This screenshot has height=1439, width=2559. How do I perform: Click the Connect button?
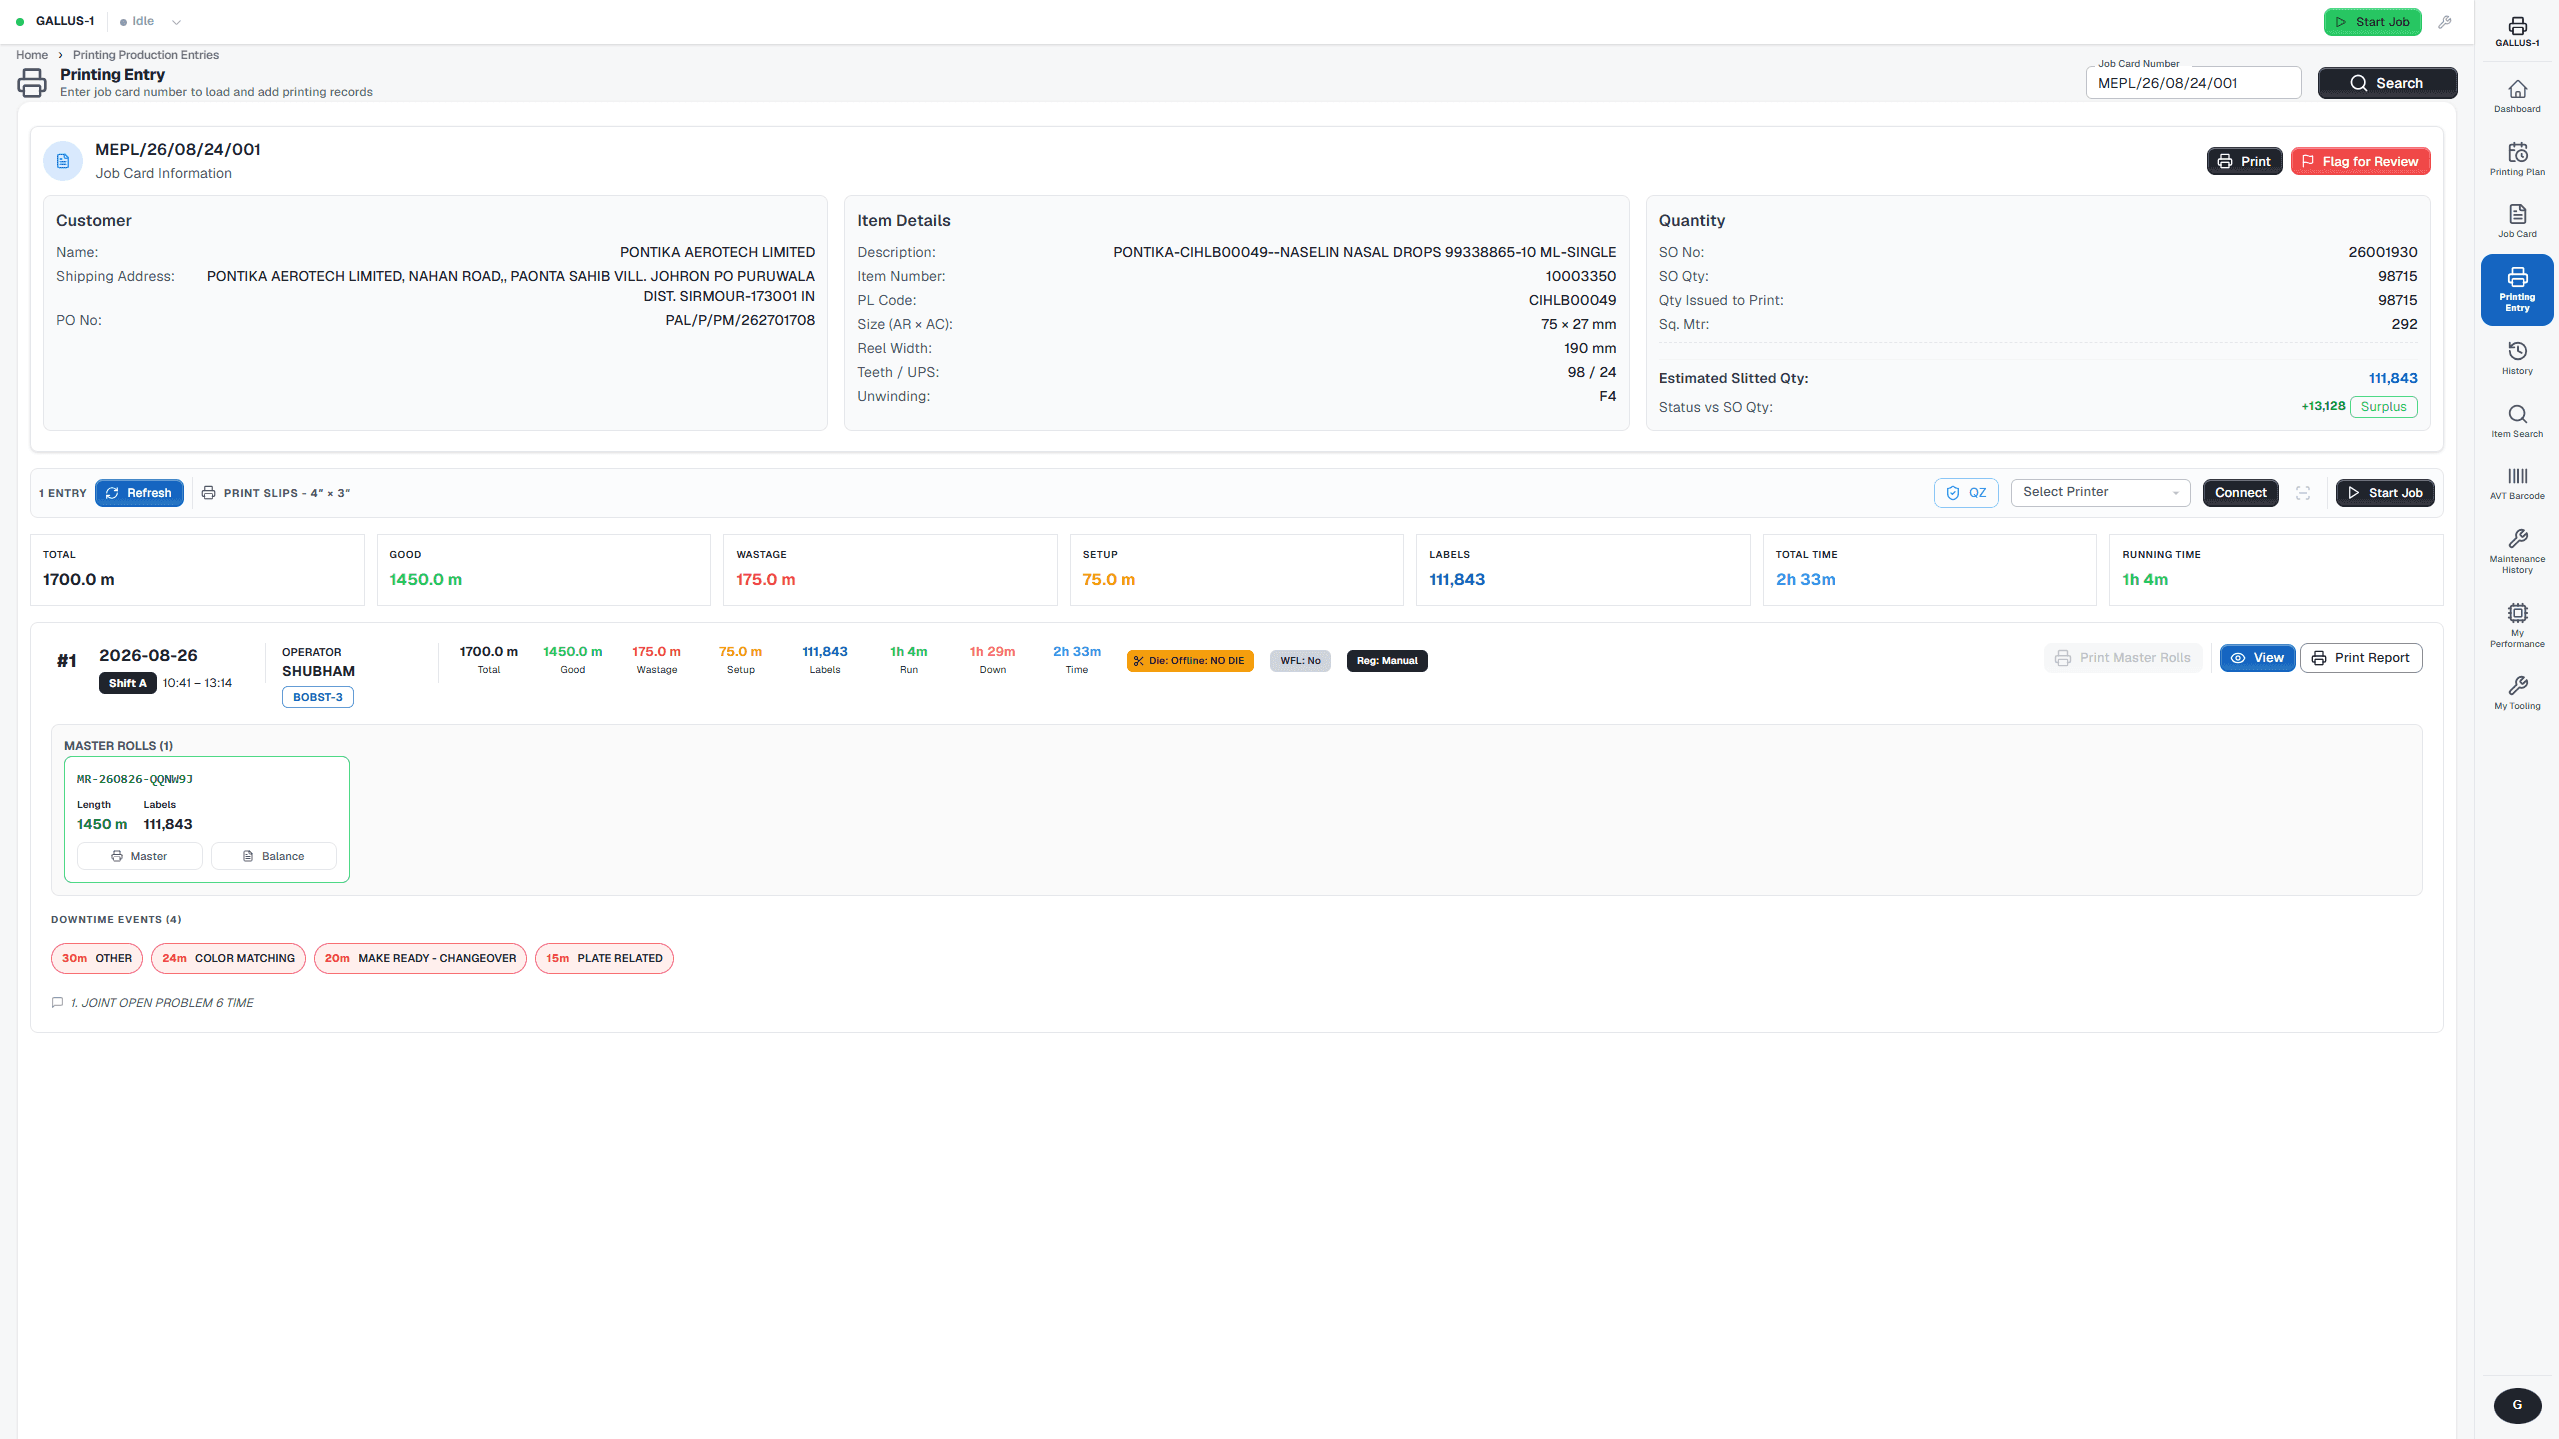(2240, 493)
